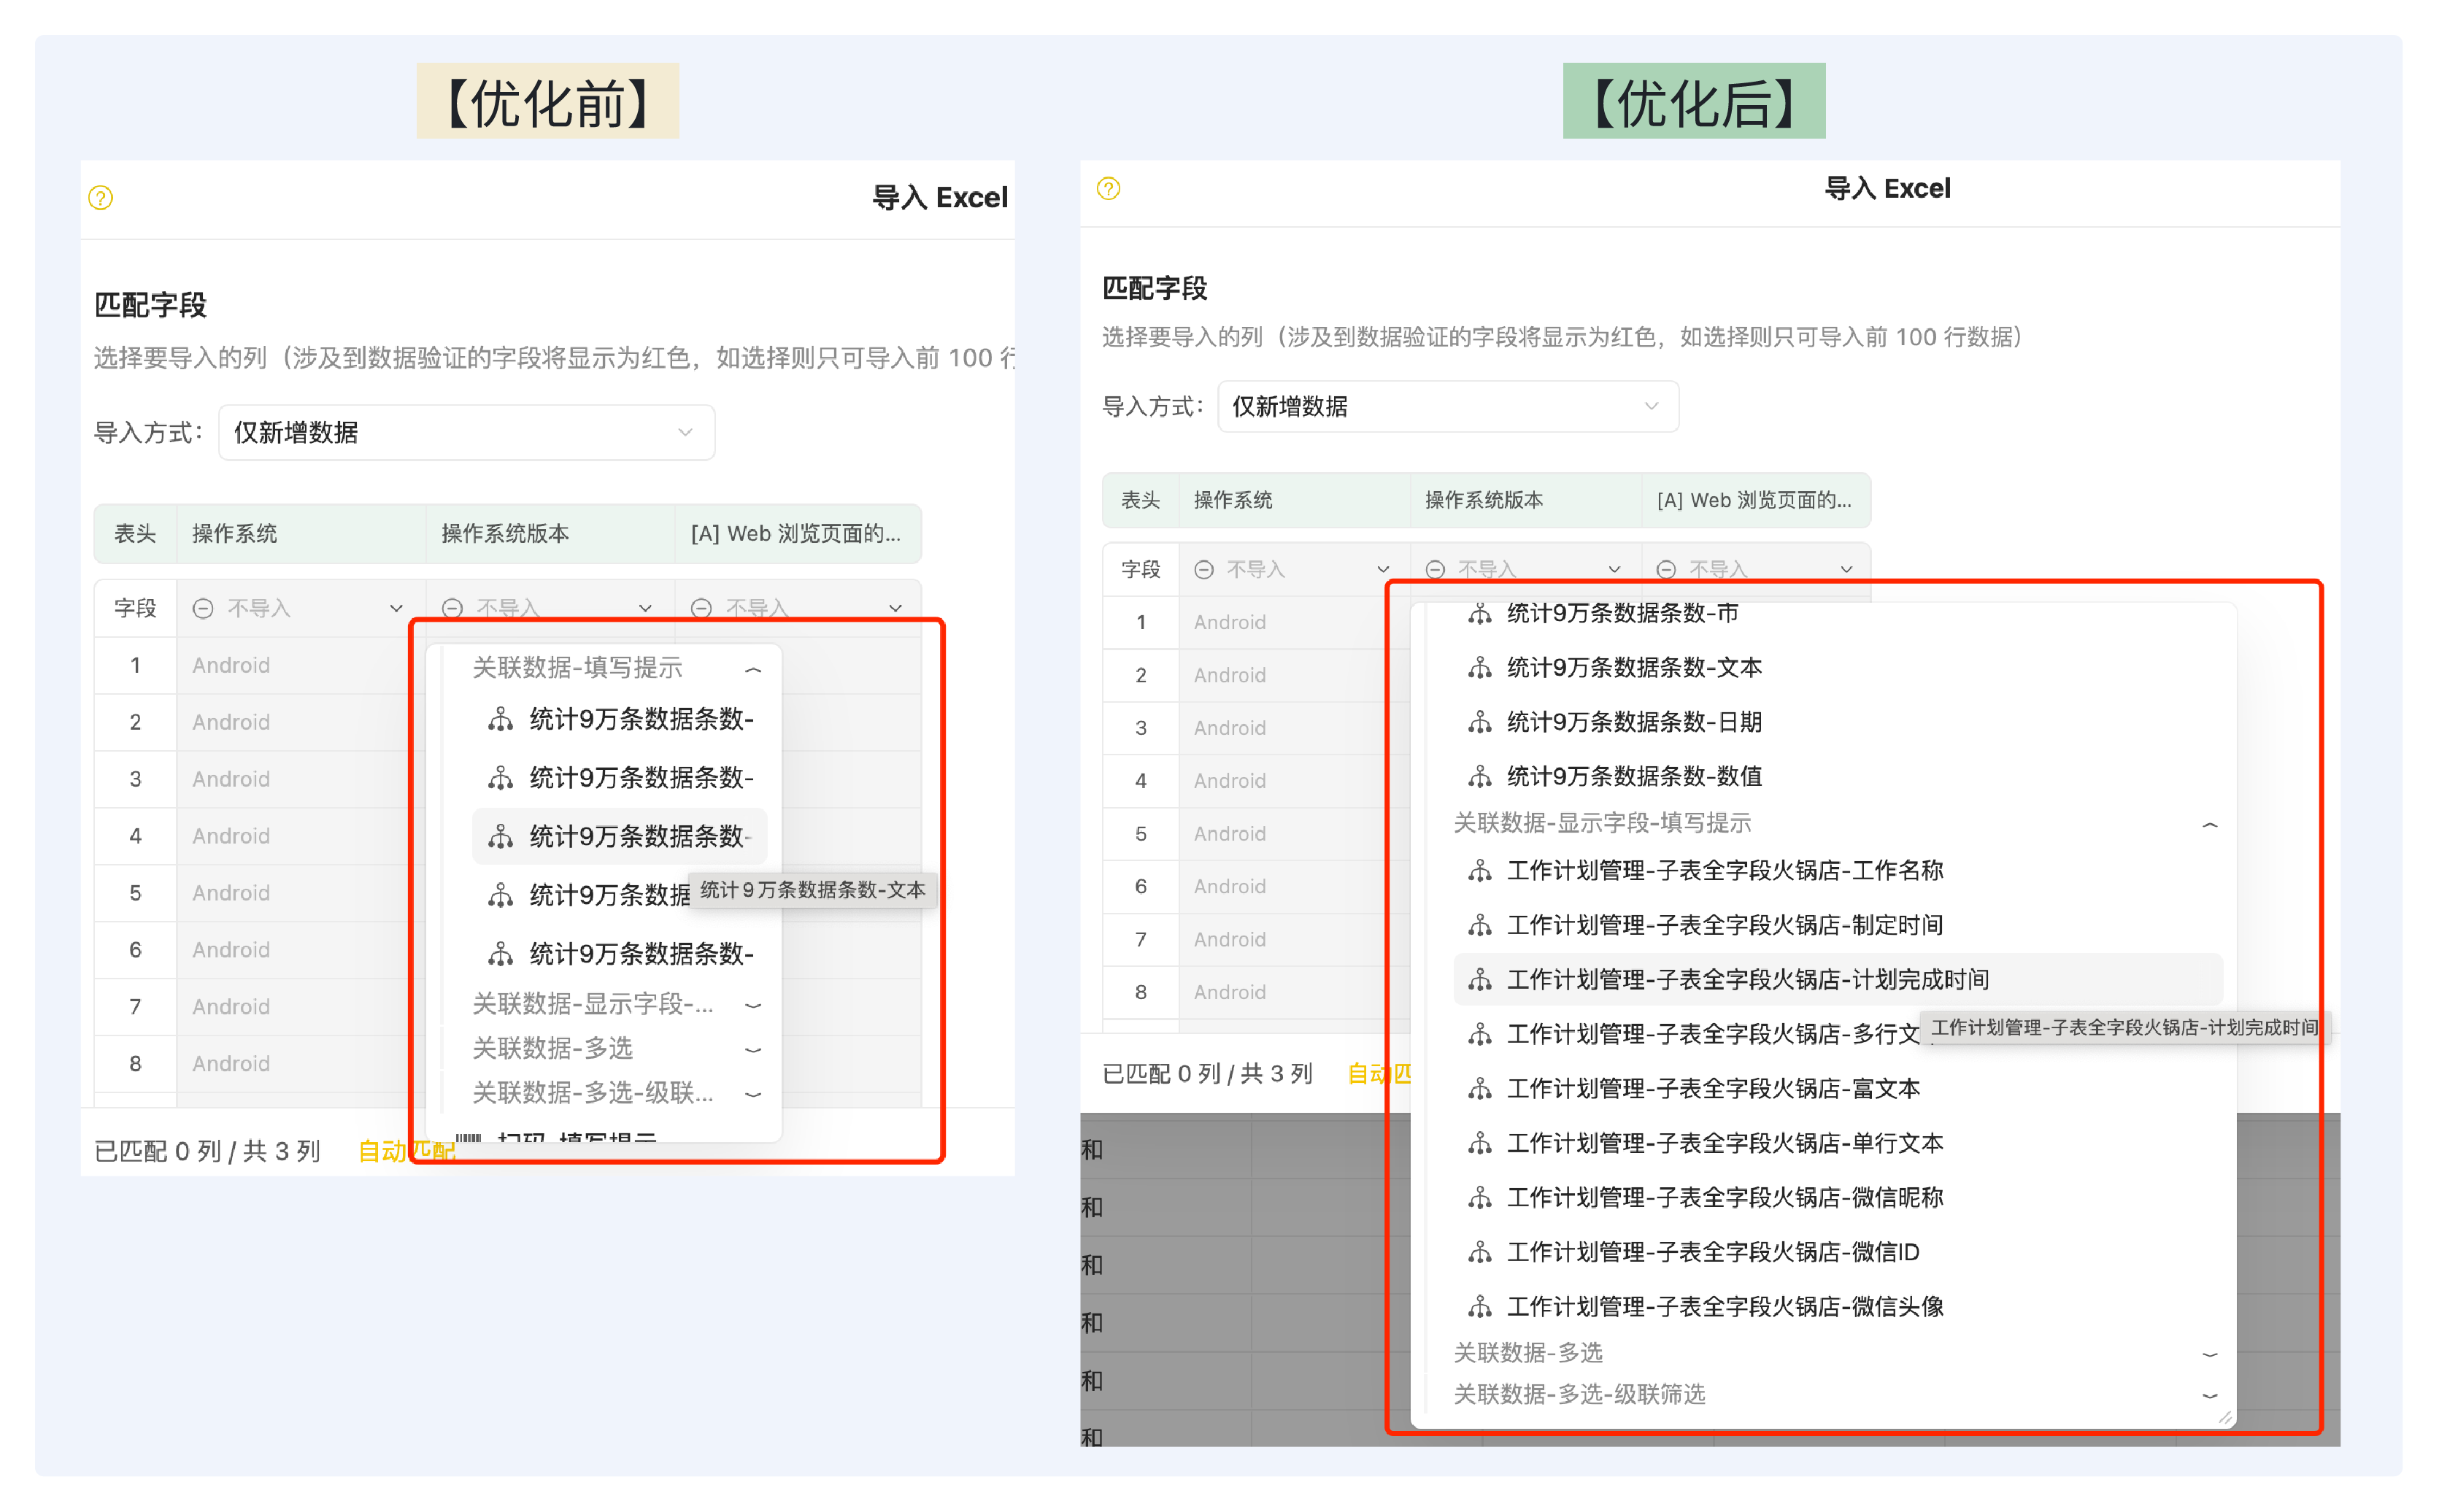Click hierarchy icon beside 火锅店-微信ID option
The height and width of the screenshot is (1512, 2439).
click(x=1479, y=1252)
